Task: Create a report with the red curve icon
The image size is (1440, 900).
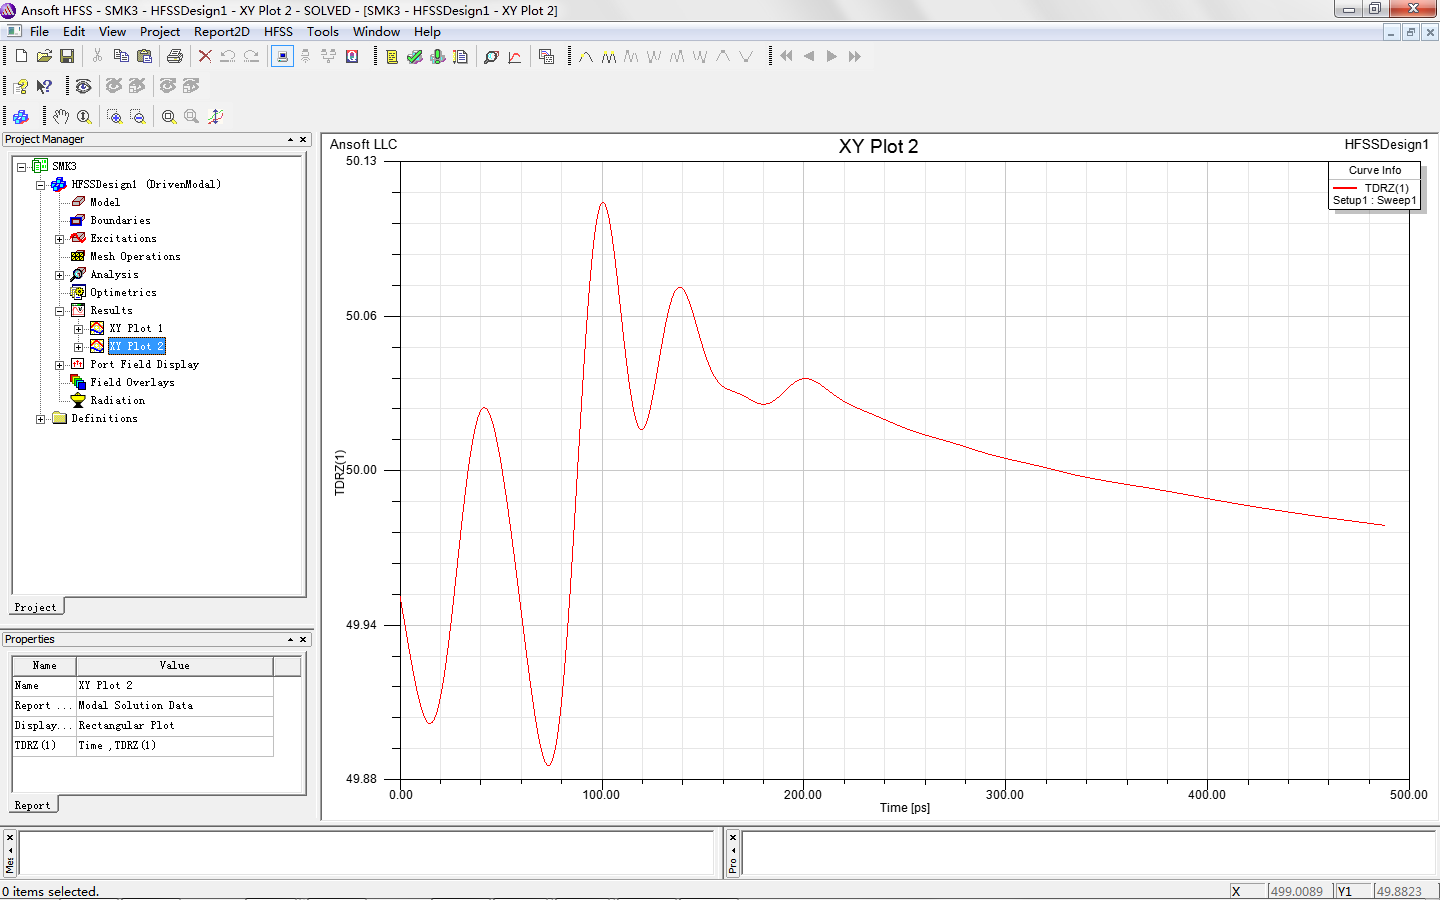Action: (x=514, y=57)
